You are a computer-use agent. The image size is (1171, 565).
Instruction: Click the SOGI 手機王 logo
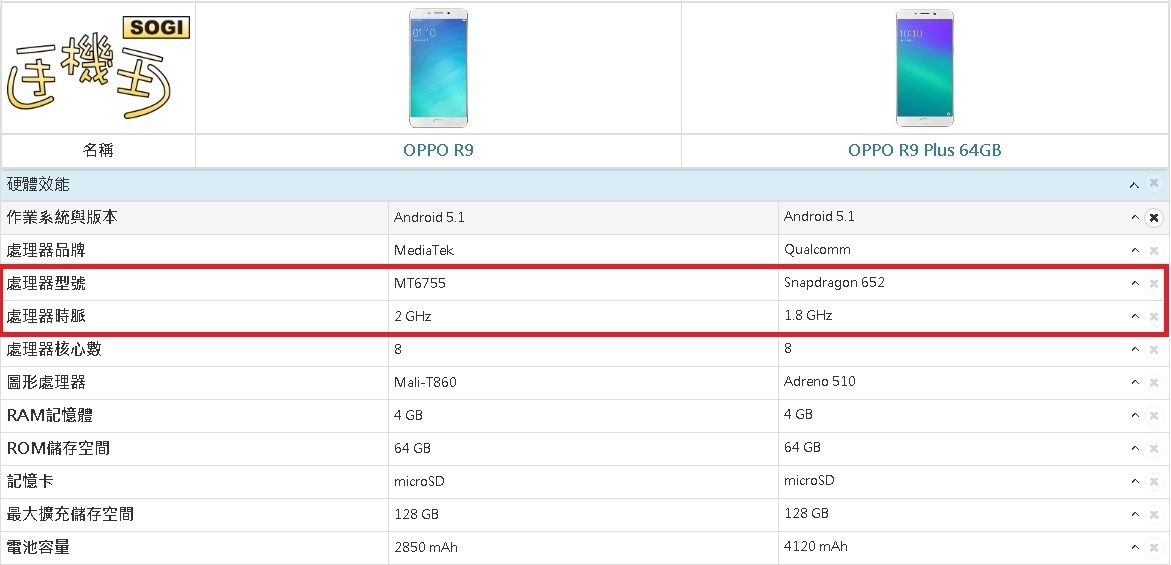[x=98, y=69]
